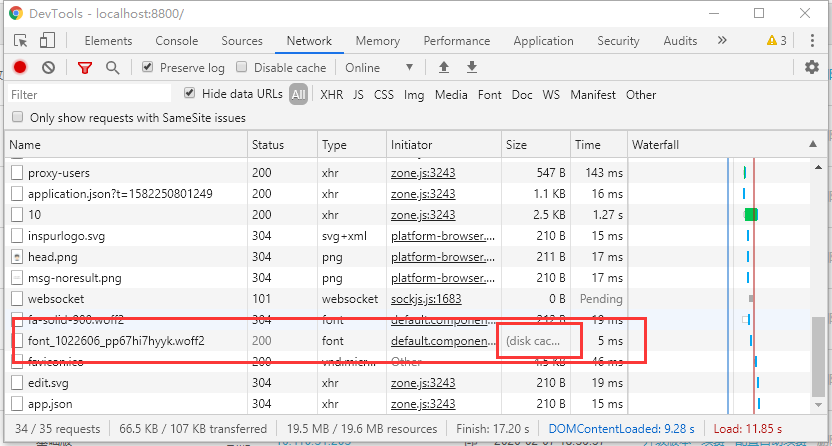Viewport: 832px width, 446px height.
Task: Open the Memory tab
Action: point(378,41)
